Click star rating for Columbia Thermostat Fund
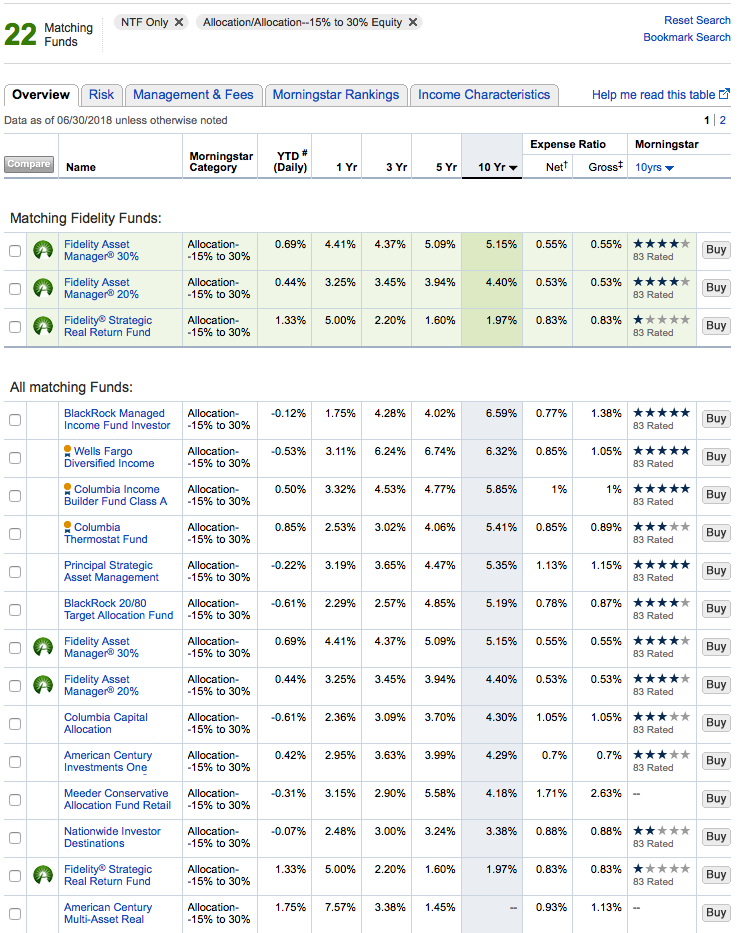Screen dimensions: 753x933 point(661,527)
